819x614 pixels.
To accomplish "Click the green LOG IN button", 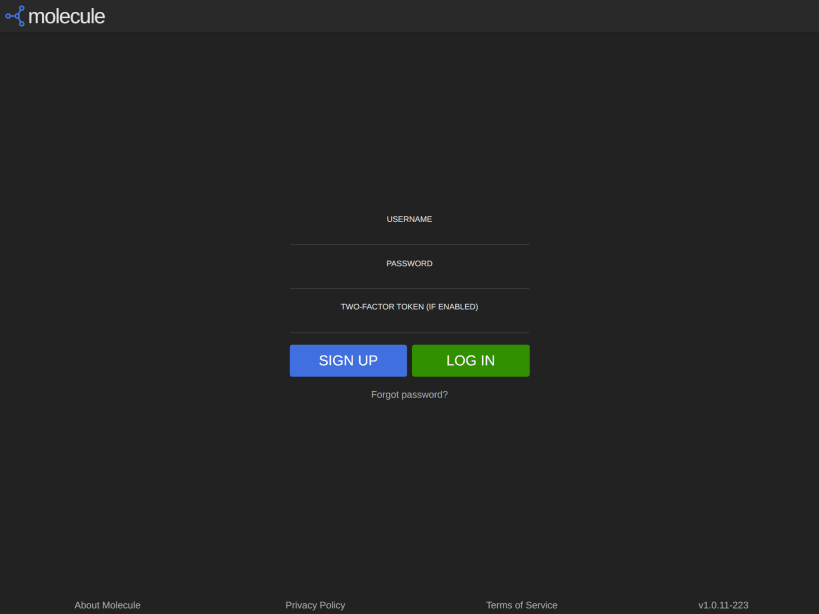I will point(470,360).
